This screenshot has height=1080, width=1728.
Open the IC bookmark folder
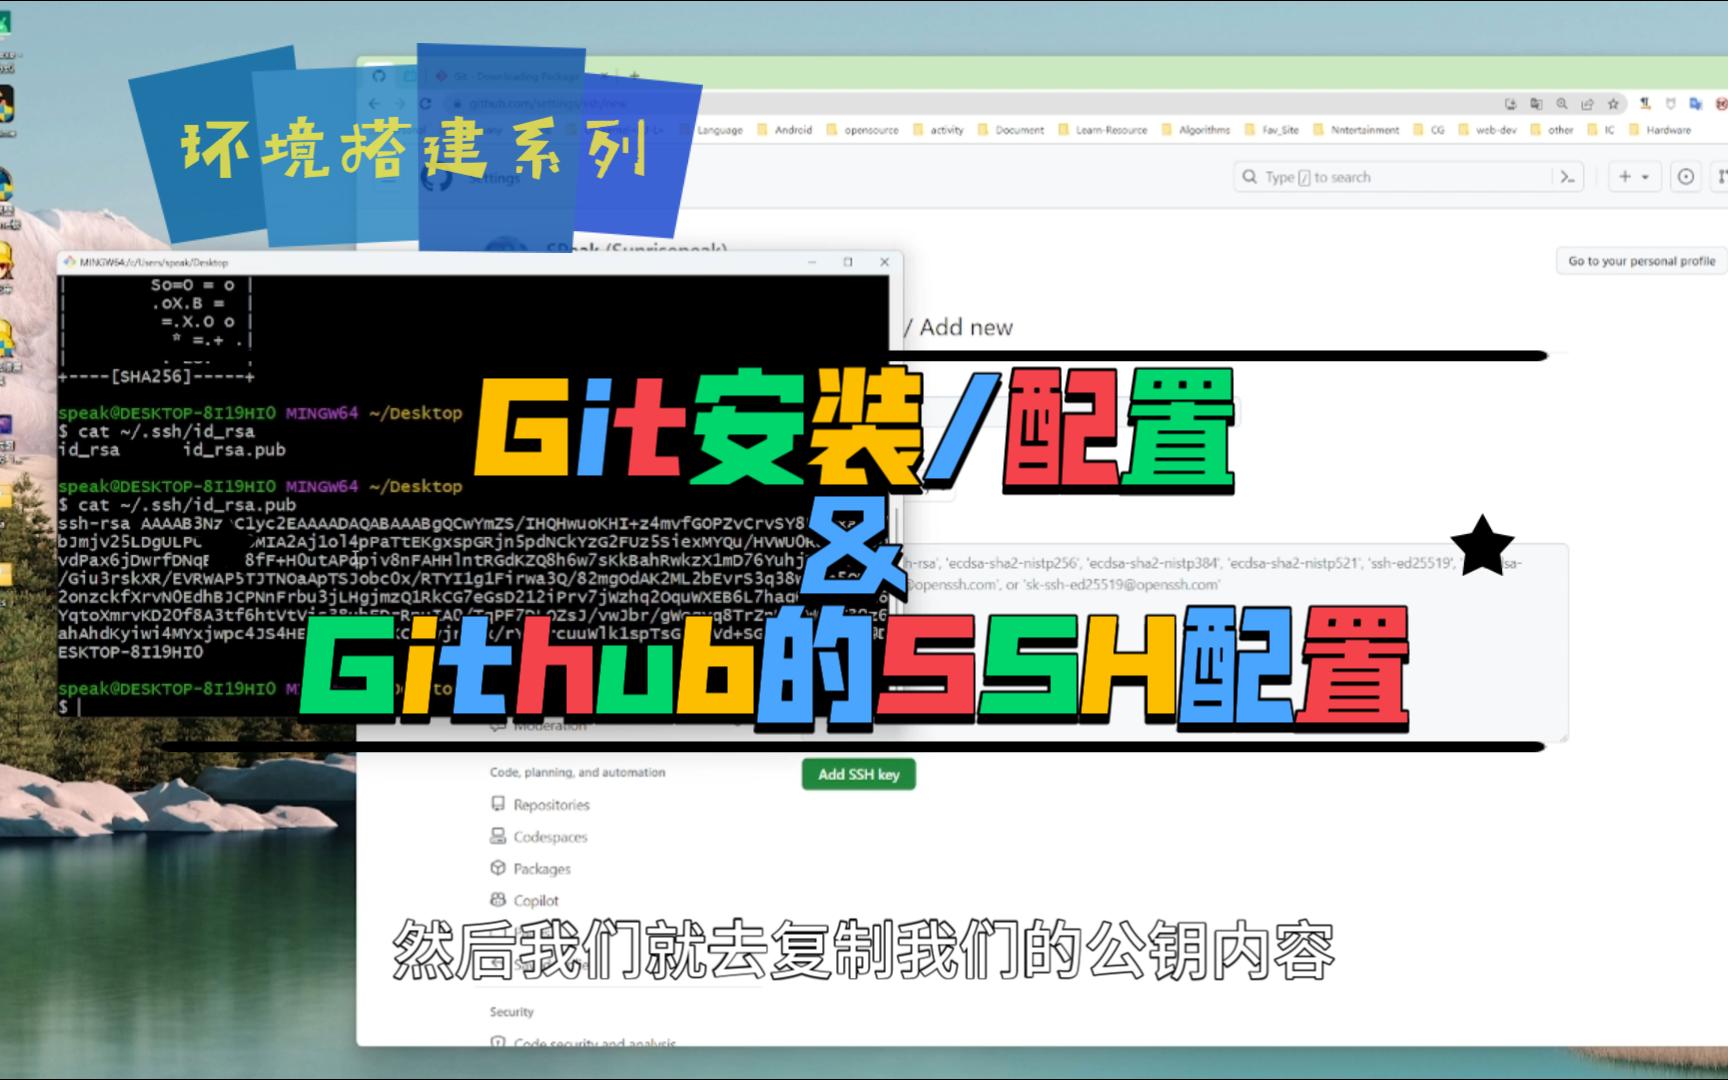1601,130
